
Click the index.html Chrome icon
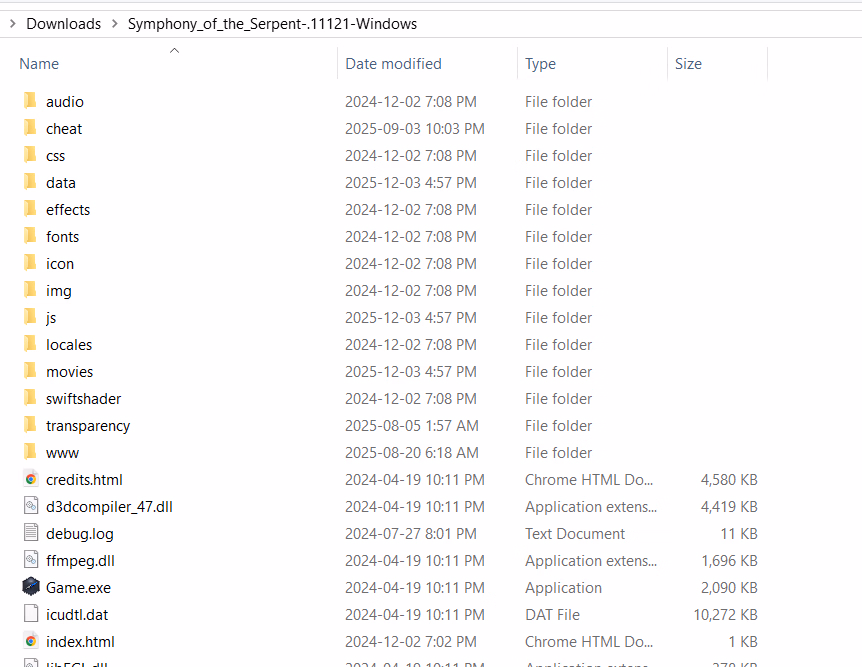click(30, 641)
